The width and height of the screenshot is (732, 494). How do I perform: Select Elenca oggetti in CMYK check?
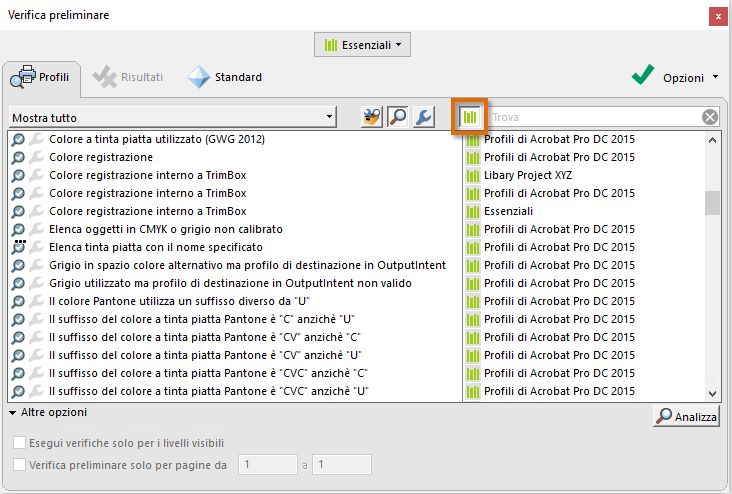coord(166,229)
